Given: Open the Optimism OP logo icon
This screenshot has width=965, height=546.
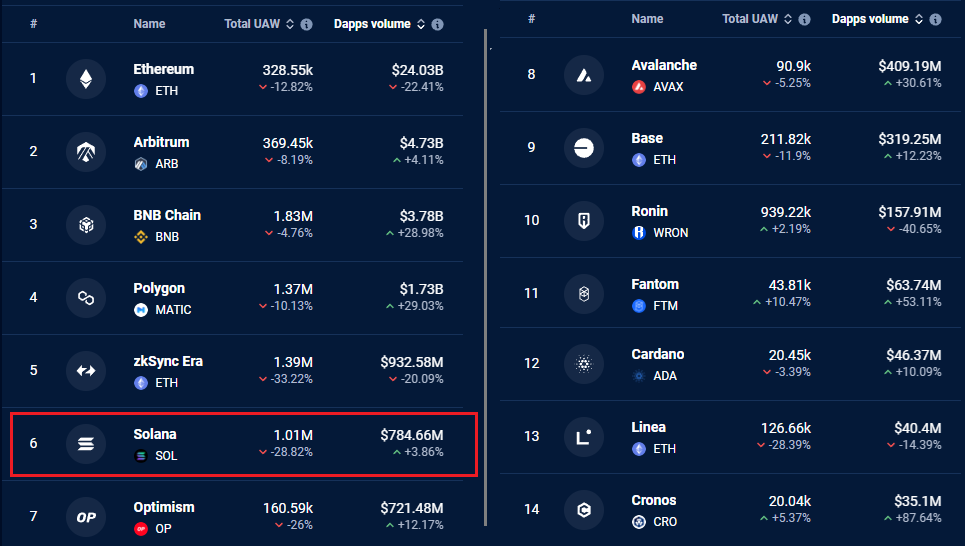Looking at the screenshot, I should (x=86, y=517).
